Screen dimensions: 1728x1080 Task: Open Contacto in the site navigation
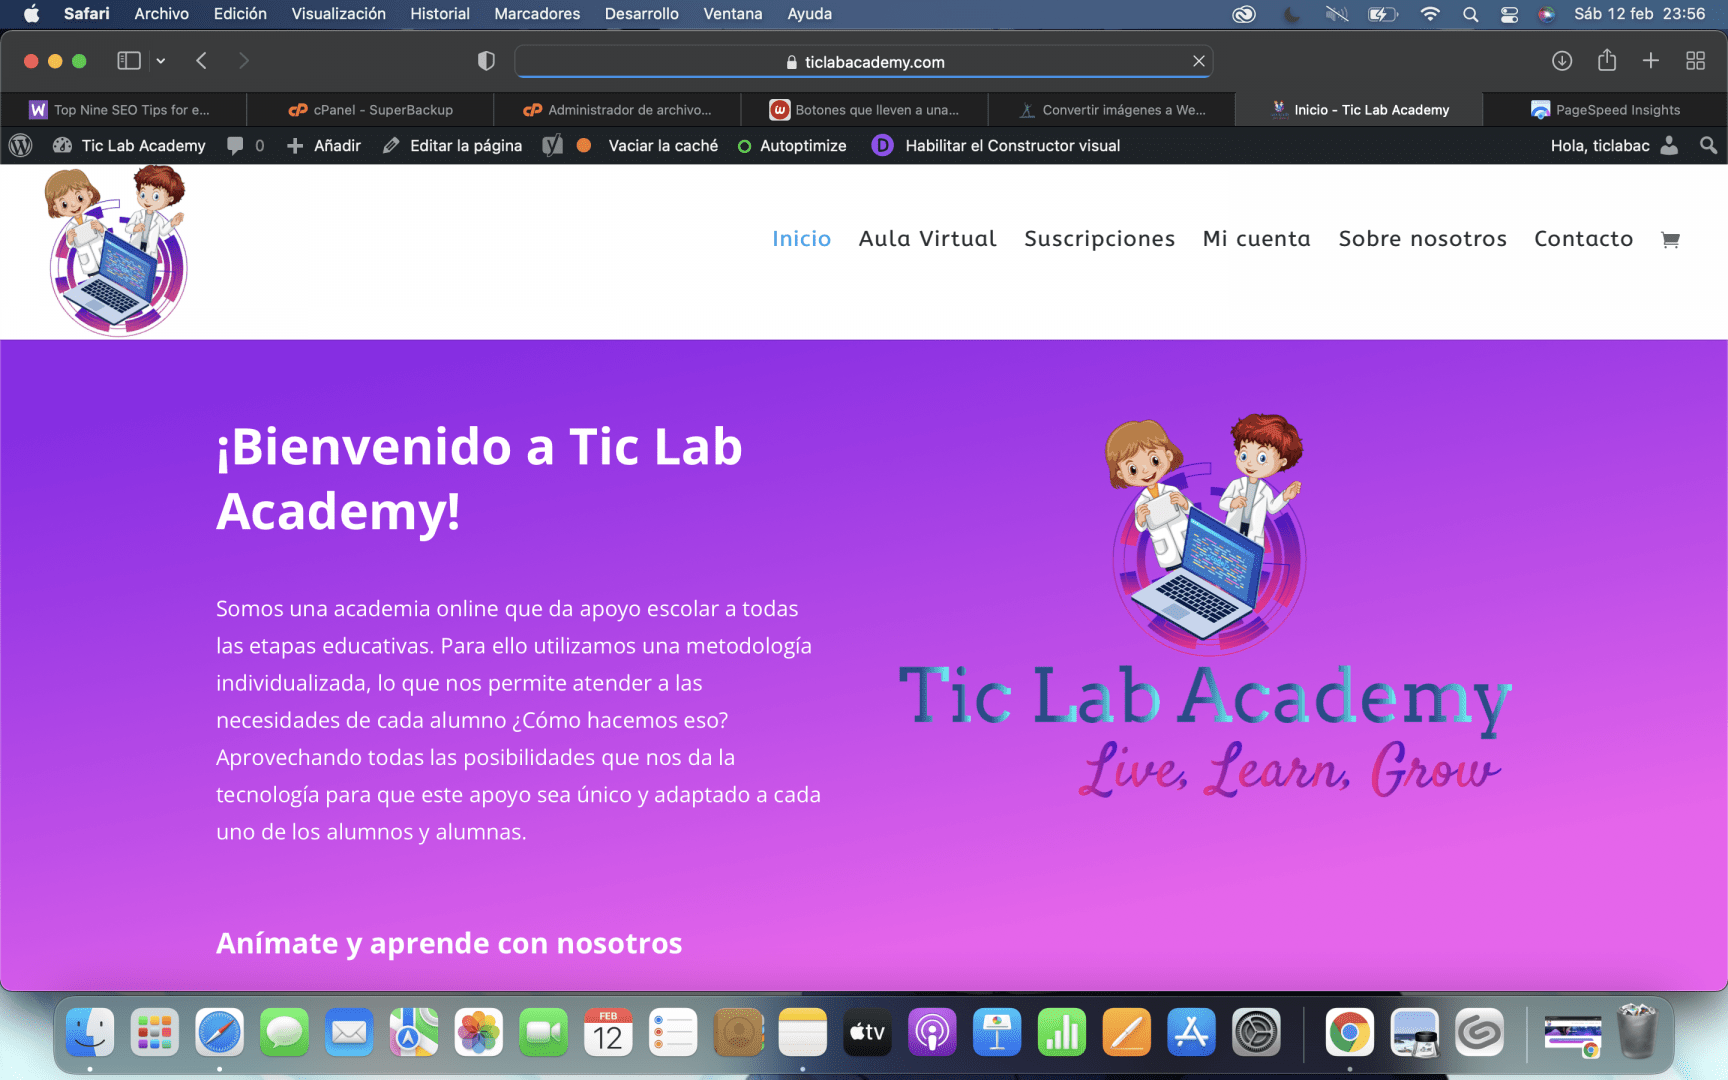point(1584,239)
